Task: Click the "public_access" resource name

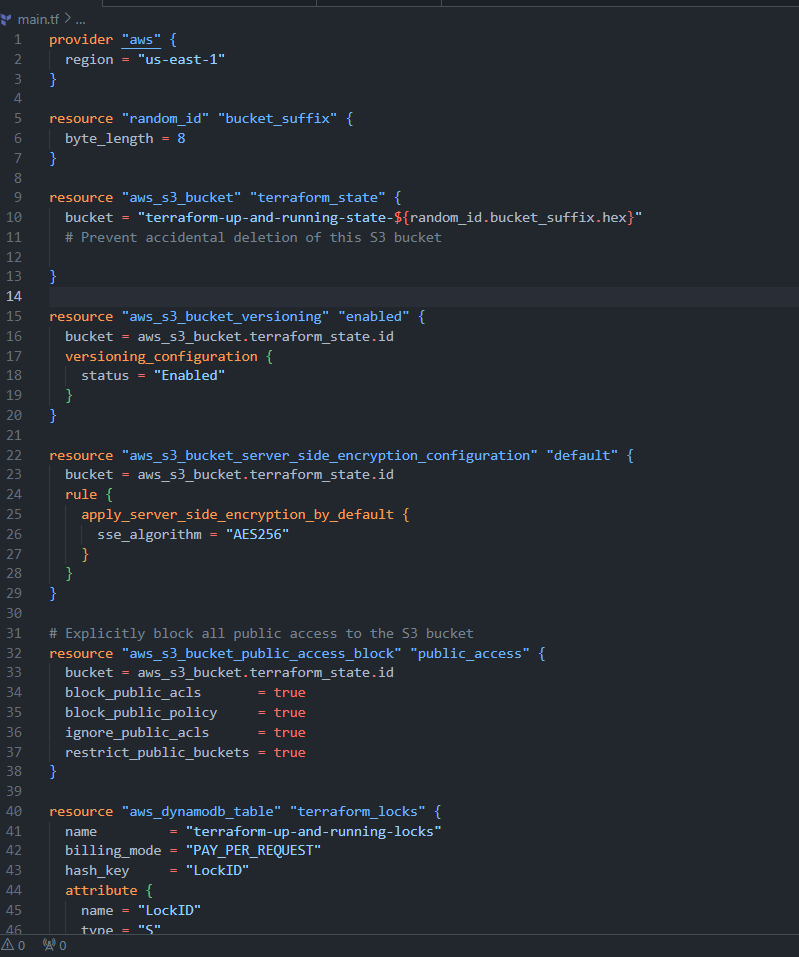Action: 470,654
